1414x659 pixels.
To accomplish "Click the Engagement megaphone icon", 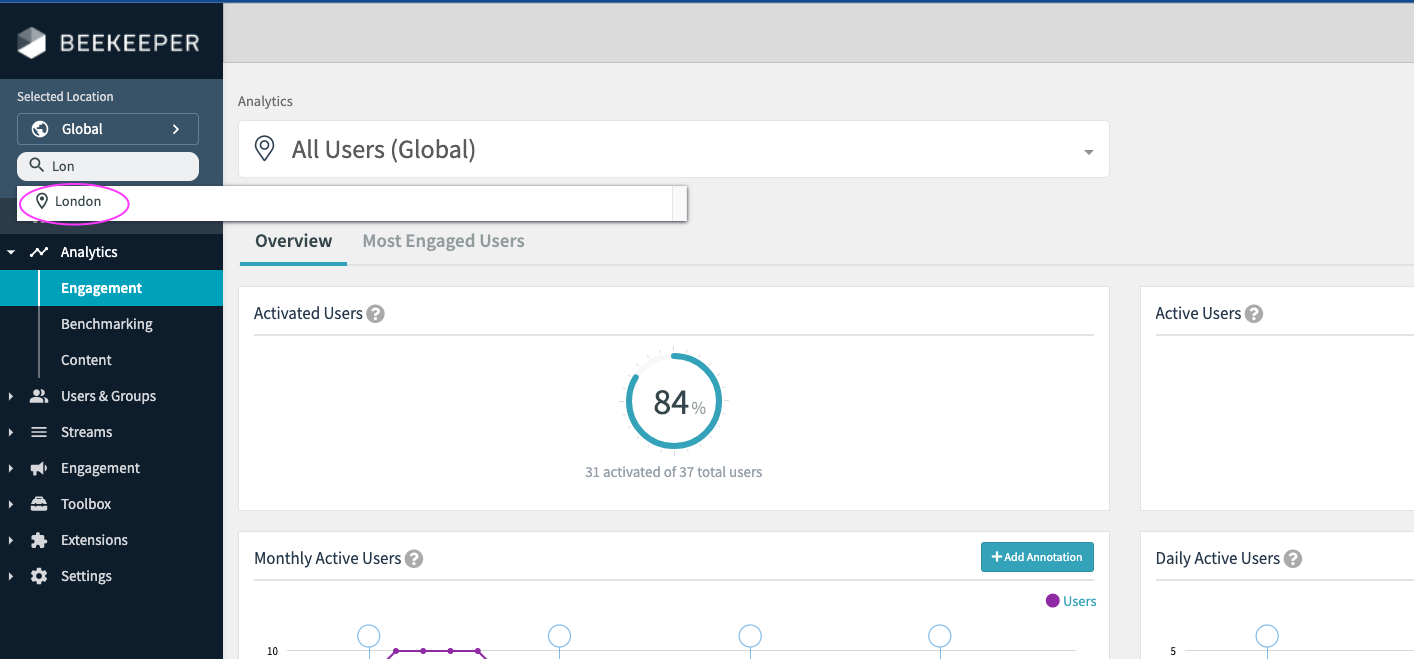I will [x=39, y=468].
